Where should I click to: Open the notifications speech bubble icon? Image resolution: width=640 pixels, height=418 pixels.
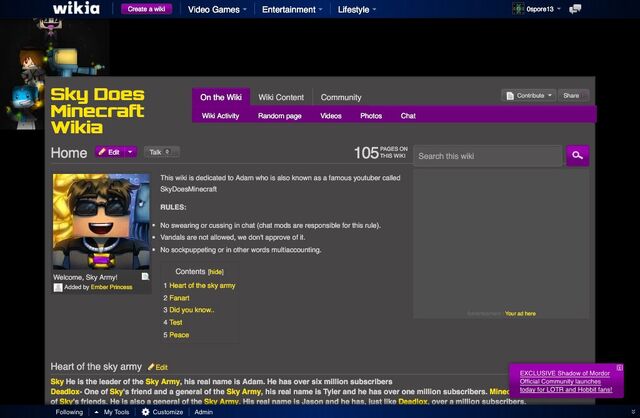pos(575,9)
